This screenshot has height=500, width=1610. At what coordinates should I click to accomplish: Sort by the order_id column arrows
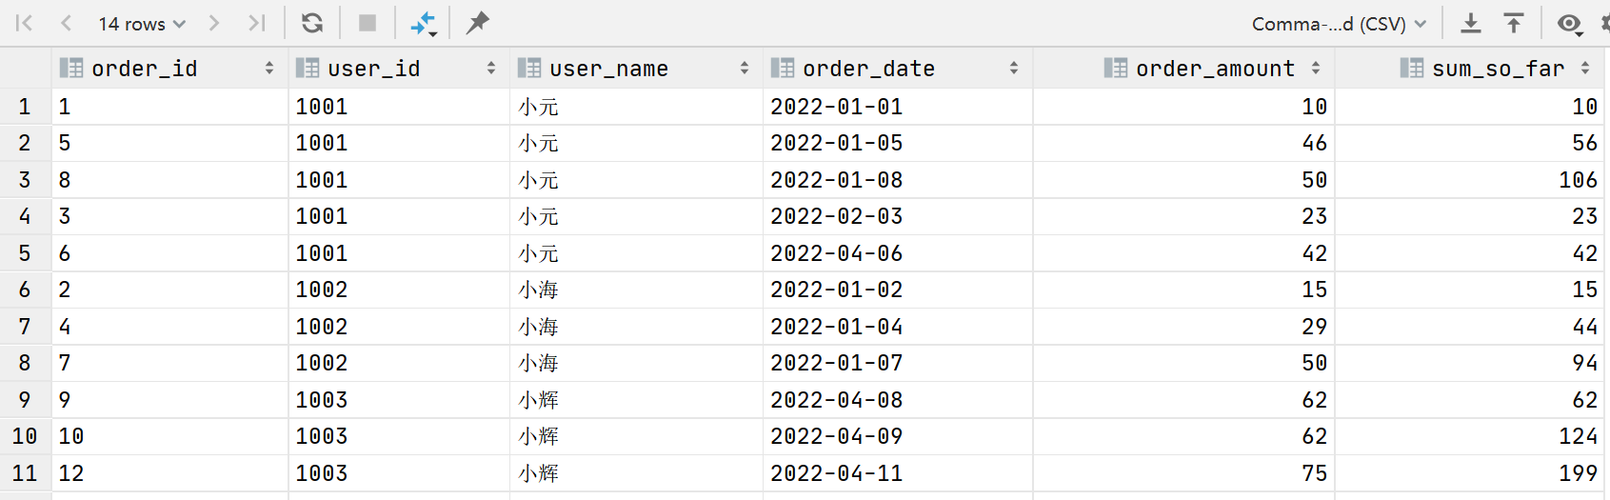click(x=269, y=68)
